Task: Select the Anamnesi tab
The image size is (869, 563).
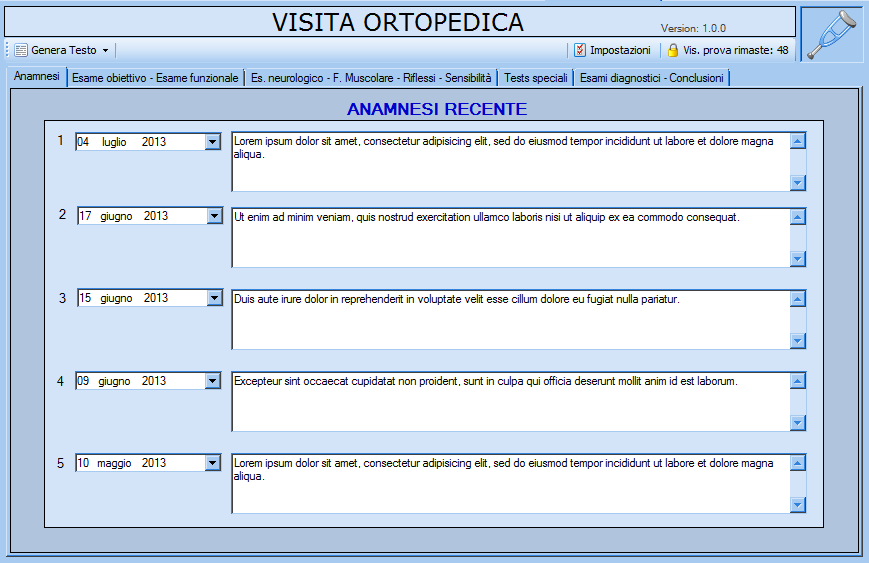Action: tap(37, 76)
